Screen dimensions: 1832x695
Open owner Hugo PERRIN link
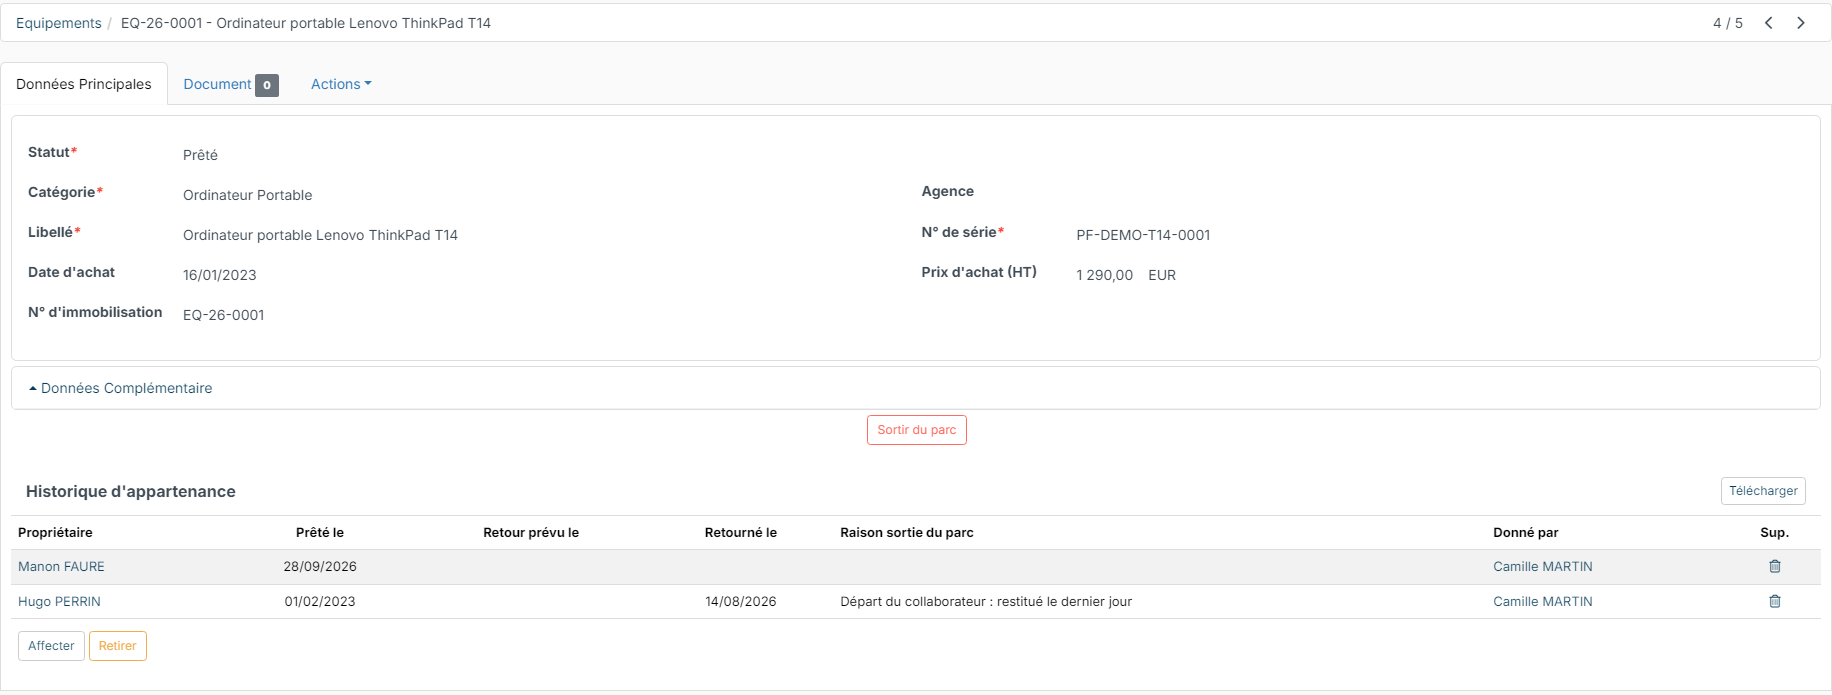point(59,601)
